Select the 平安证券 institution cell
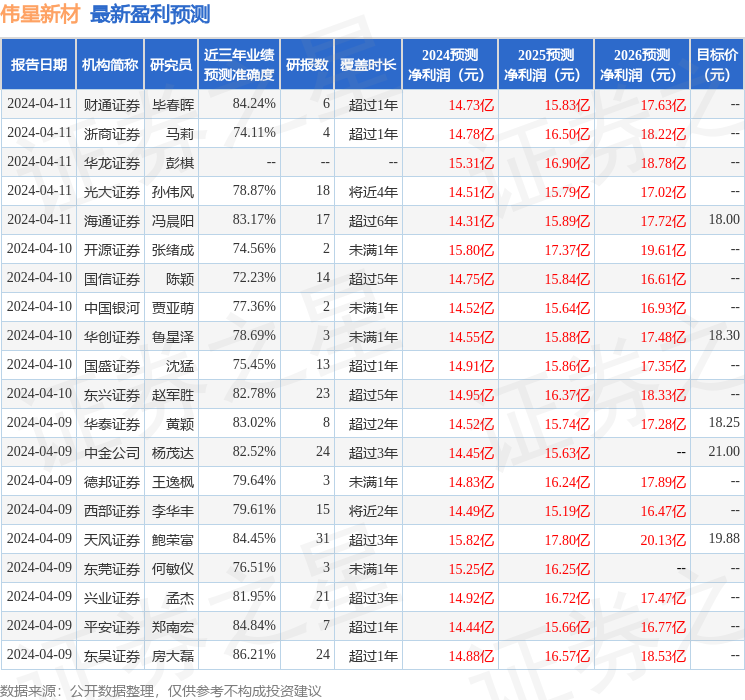The width and height of the screenshot is (745, 700). (112, 626)
